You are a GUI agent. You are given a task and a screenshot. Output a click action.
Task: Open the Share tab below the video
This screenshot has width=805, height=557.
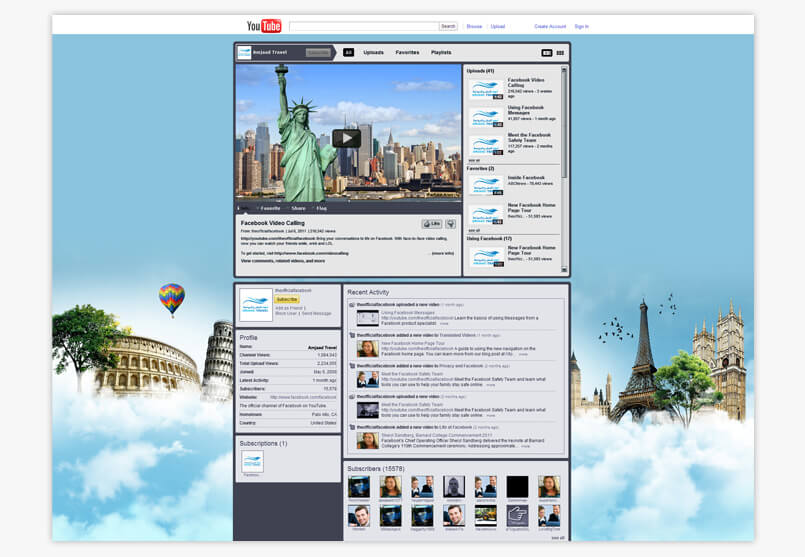(298, 208)
